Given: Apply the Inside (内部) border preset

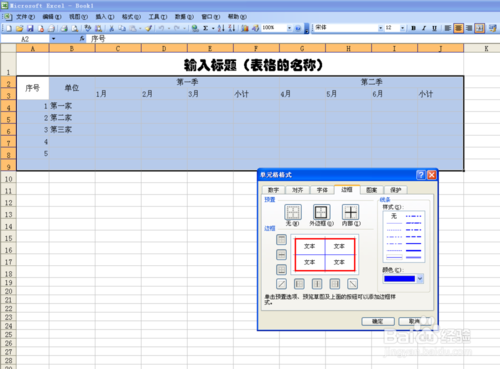Looking at the screenshot, I should [x=351, y=212].
